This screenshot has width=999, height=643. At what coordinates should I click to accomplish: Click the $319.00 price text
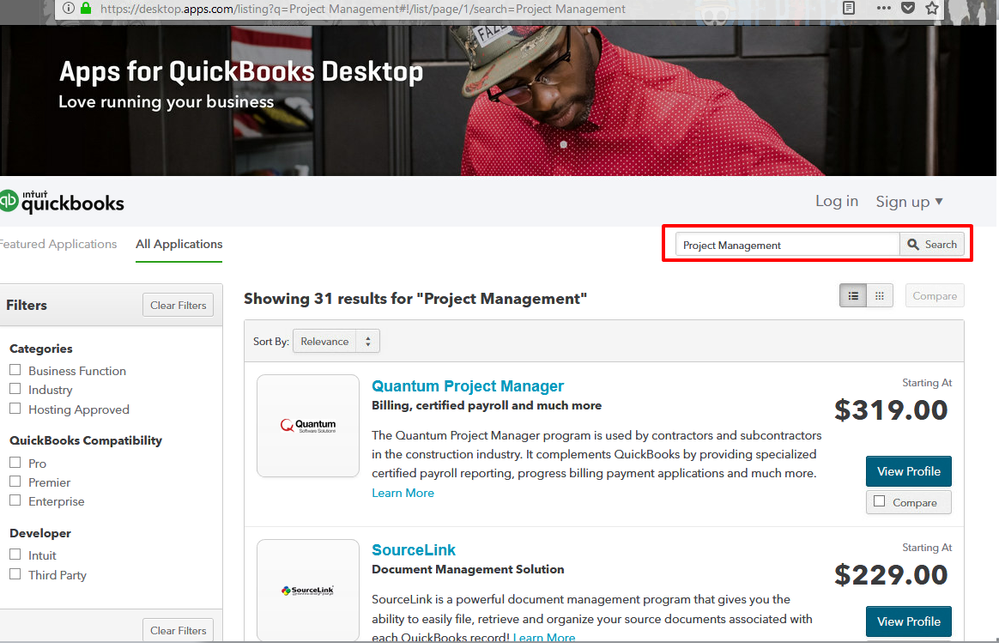(891, 410)
